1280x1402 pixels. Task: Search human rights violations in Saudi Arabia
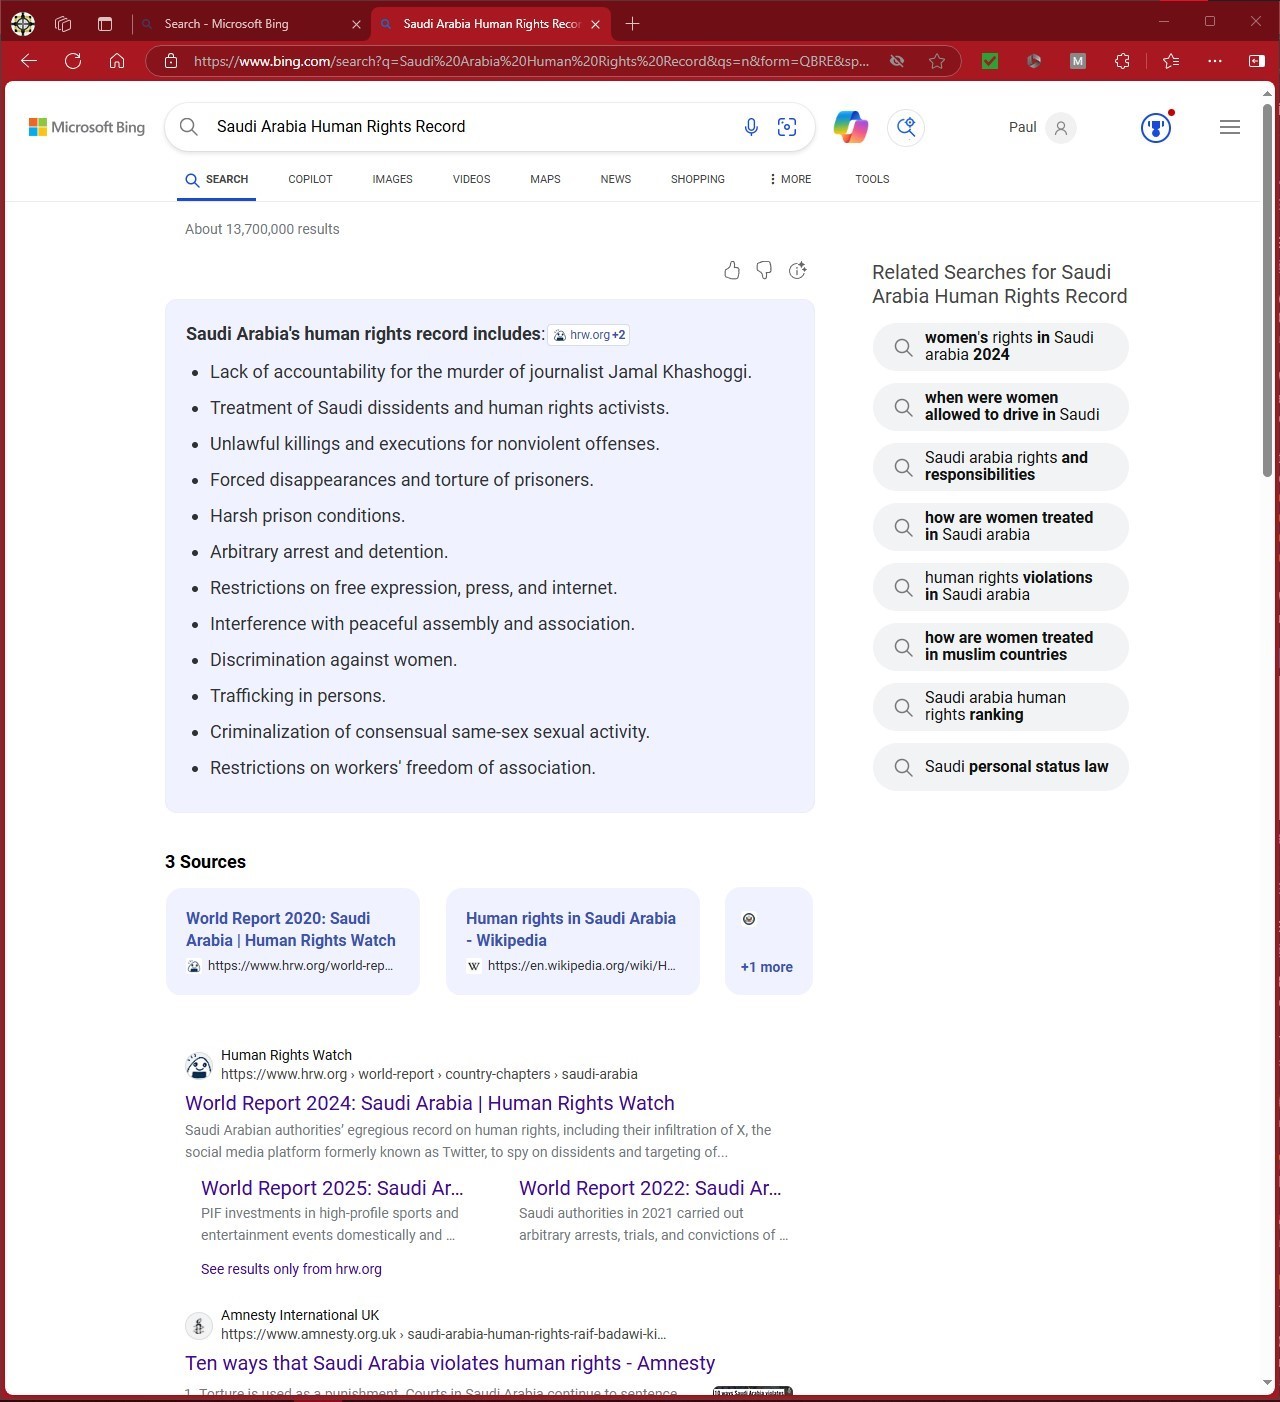click(x=1000, y=586)
